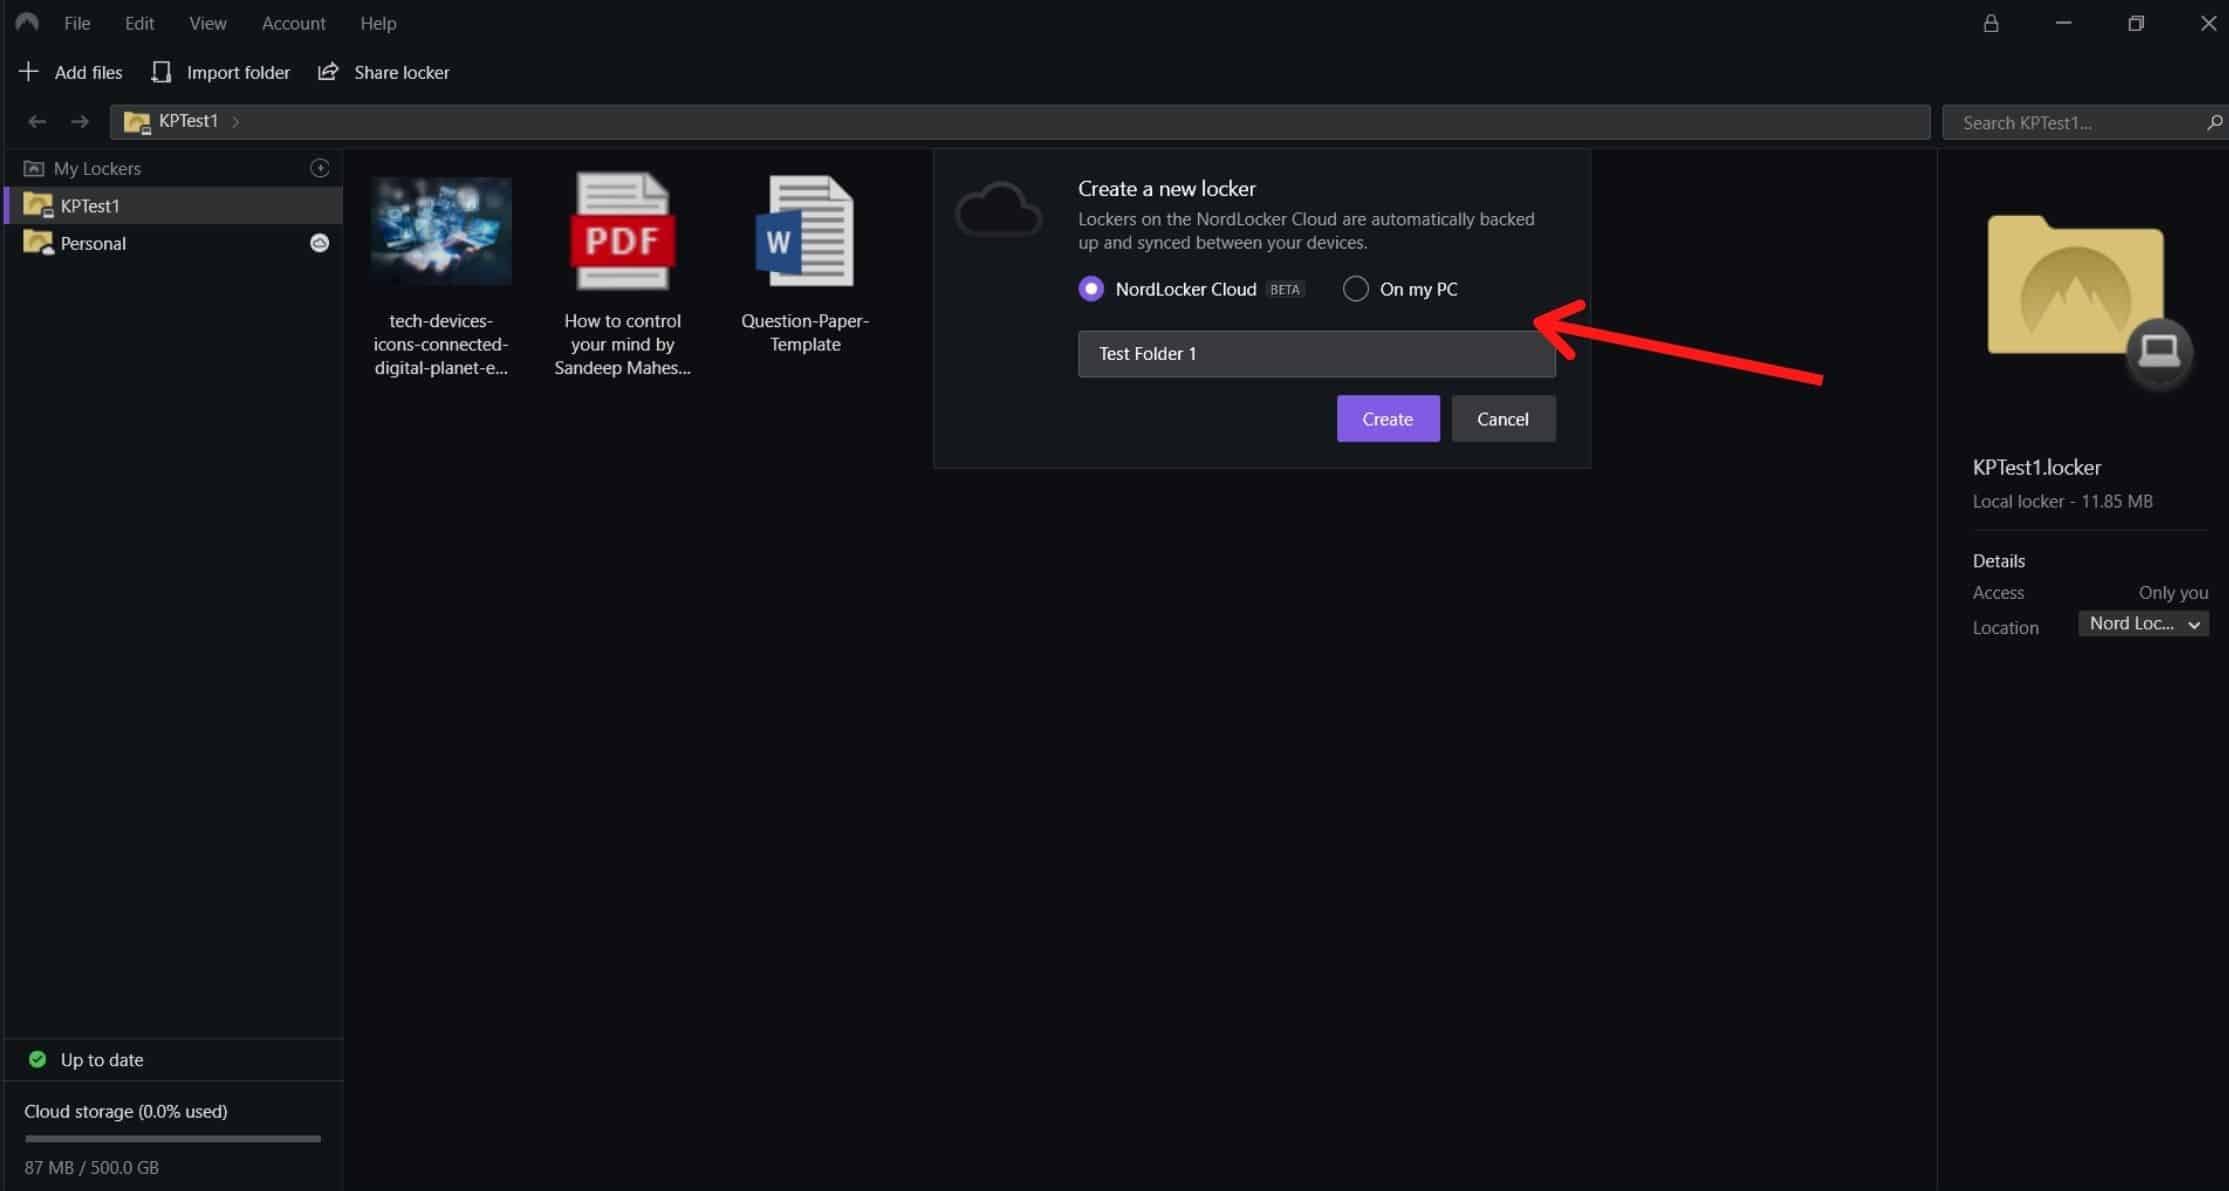Viewport: 2229px width, 1191px height.
Task: Click the cloud storage usage bar
Action: 172,1138
